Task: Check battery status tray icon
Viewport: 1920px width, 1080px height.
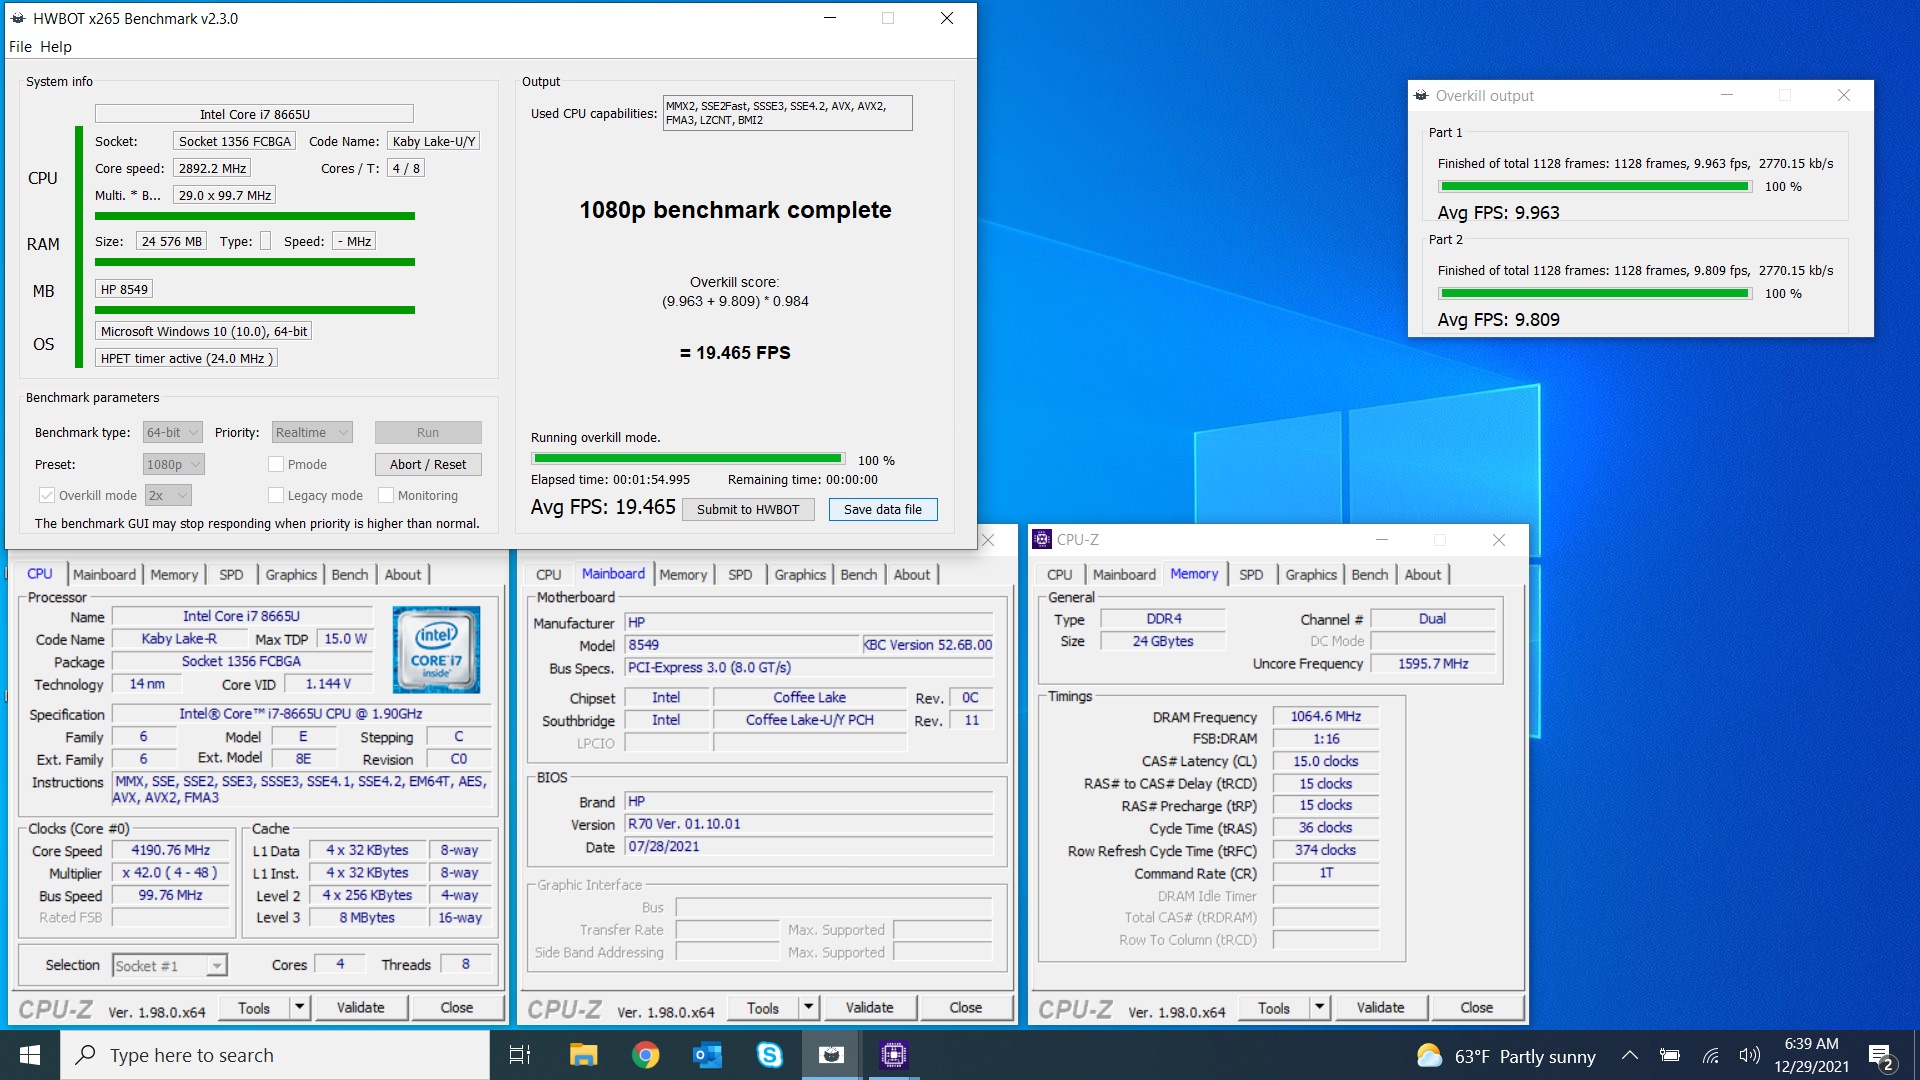Action: (1669, 1055)
